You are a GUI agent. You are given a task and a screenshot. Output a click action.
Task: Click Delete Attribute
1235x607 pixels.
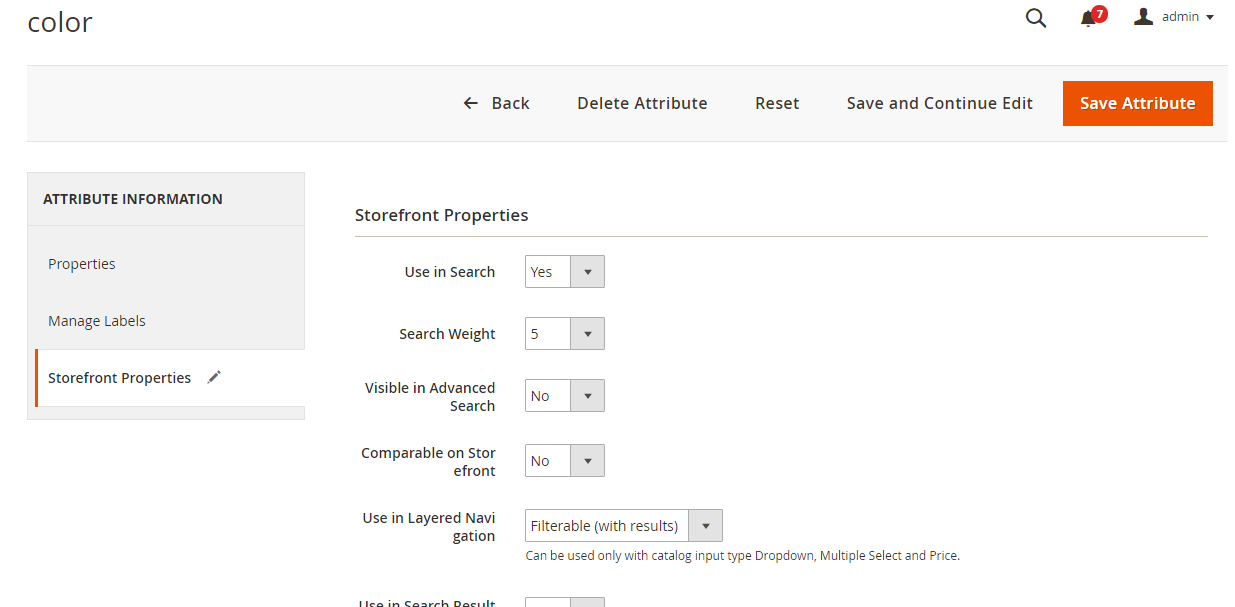click(x=642, y=103)
